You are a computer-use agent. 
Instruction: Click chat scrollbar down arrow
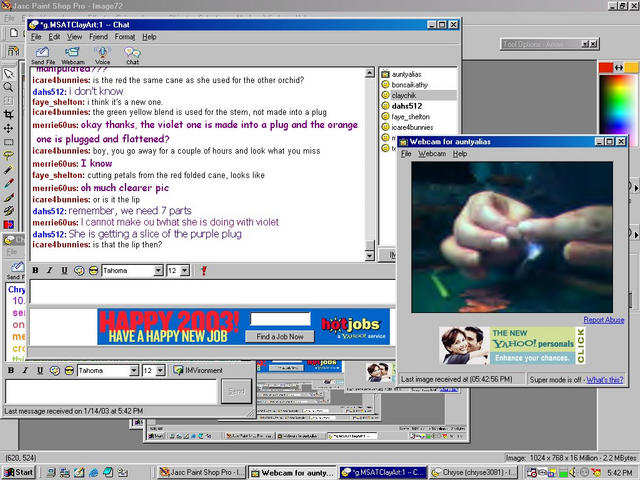click(x=369, y=256)
